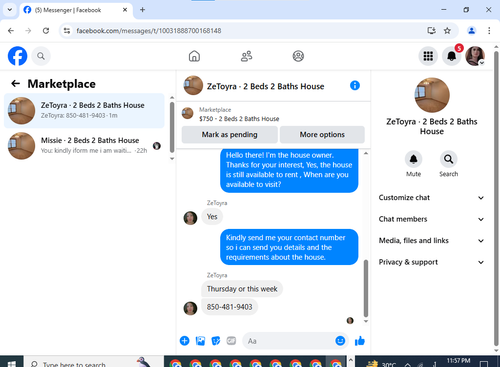Click the address bar URL
This screenshot has width=500, height=367.
149,31
